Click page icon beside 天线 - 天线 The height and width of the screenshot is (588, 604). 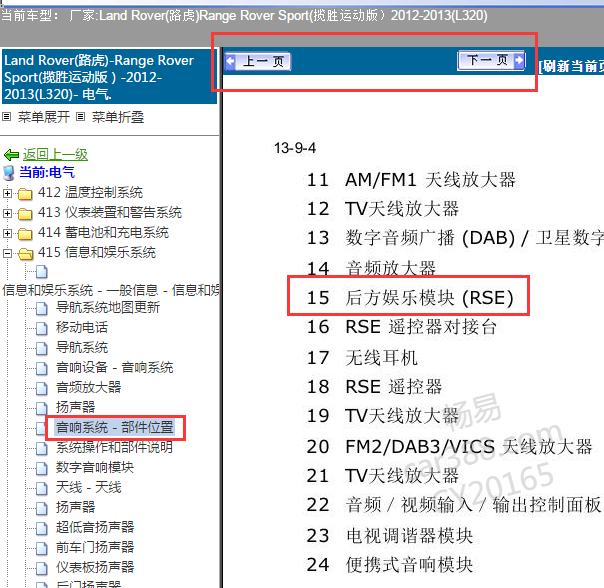42,489
